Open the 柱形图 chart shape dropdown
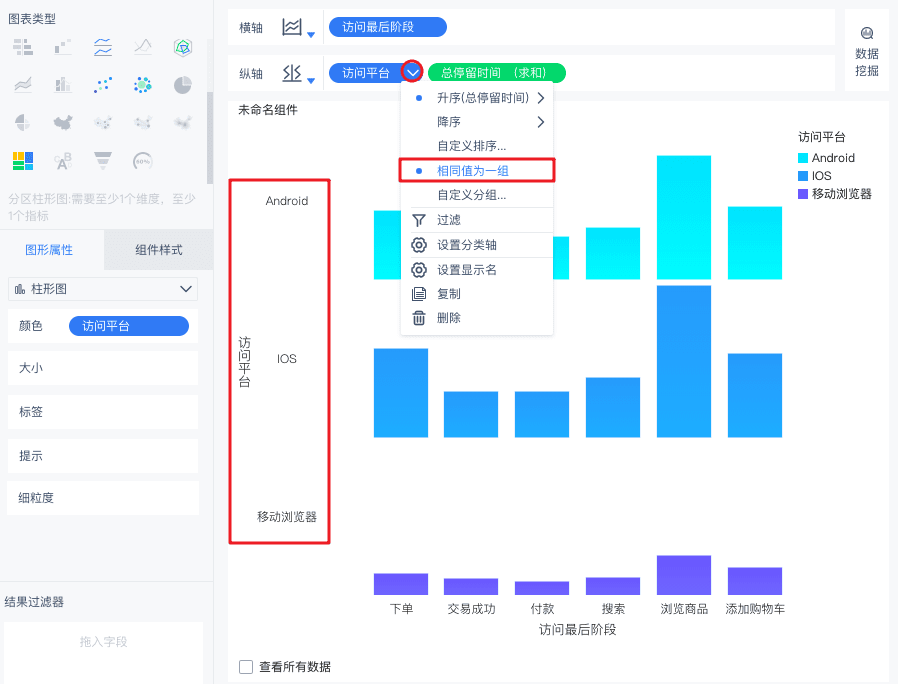 [x=103, y=289]
